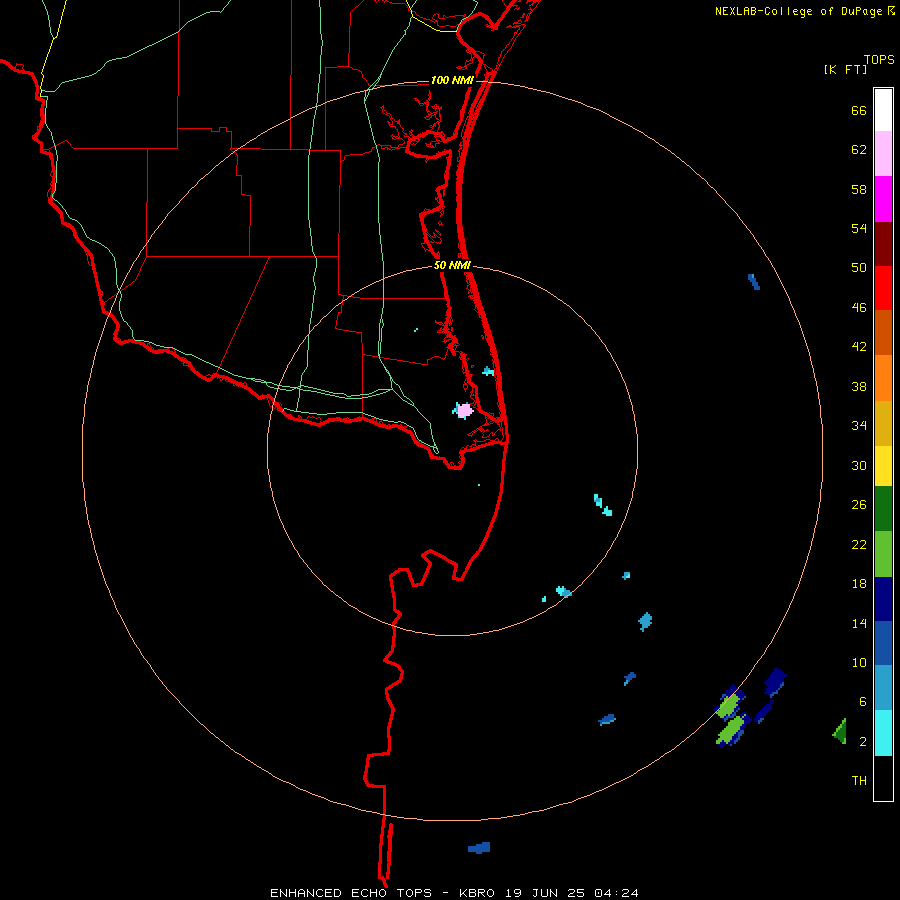Click the TH legend label
This screenshot has width=900, height=900.
point(859,781)
